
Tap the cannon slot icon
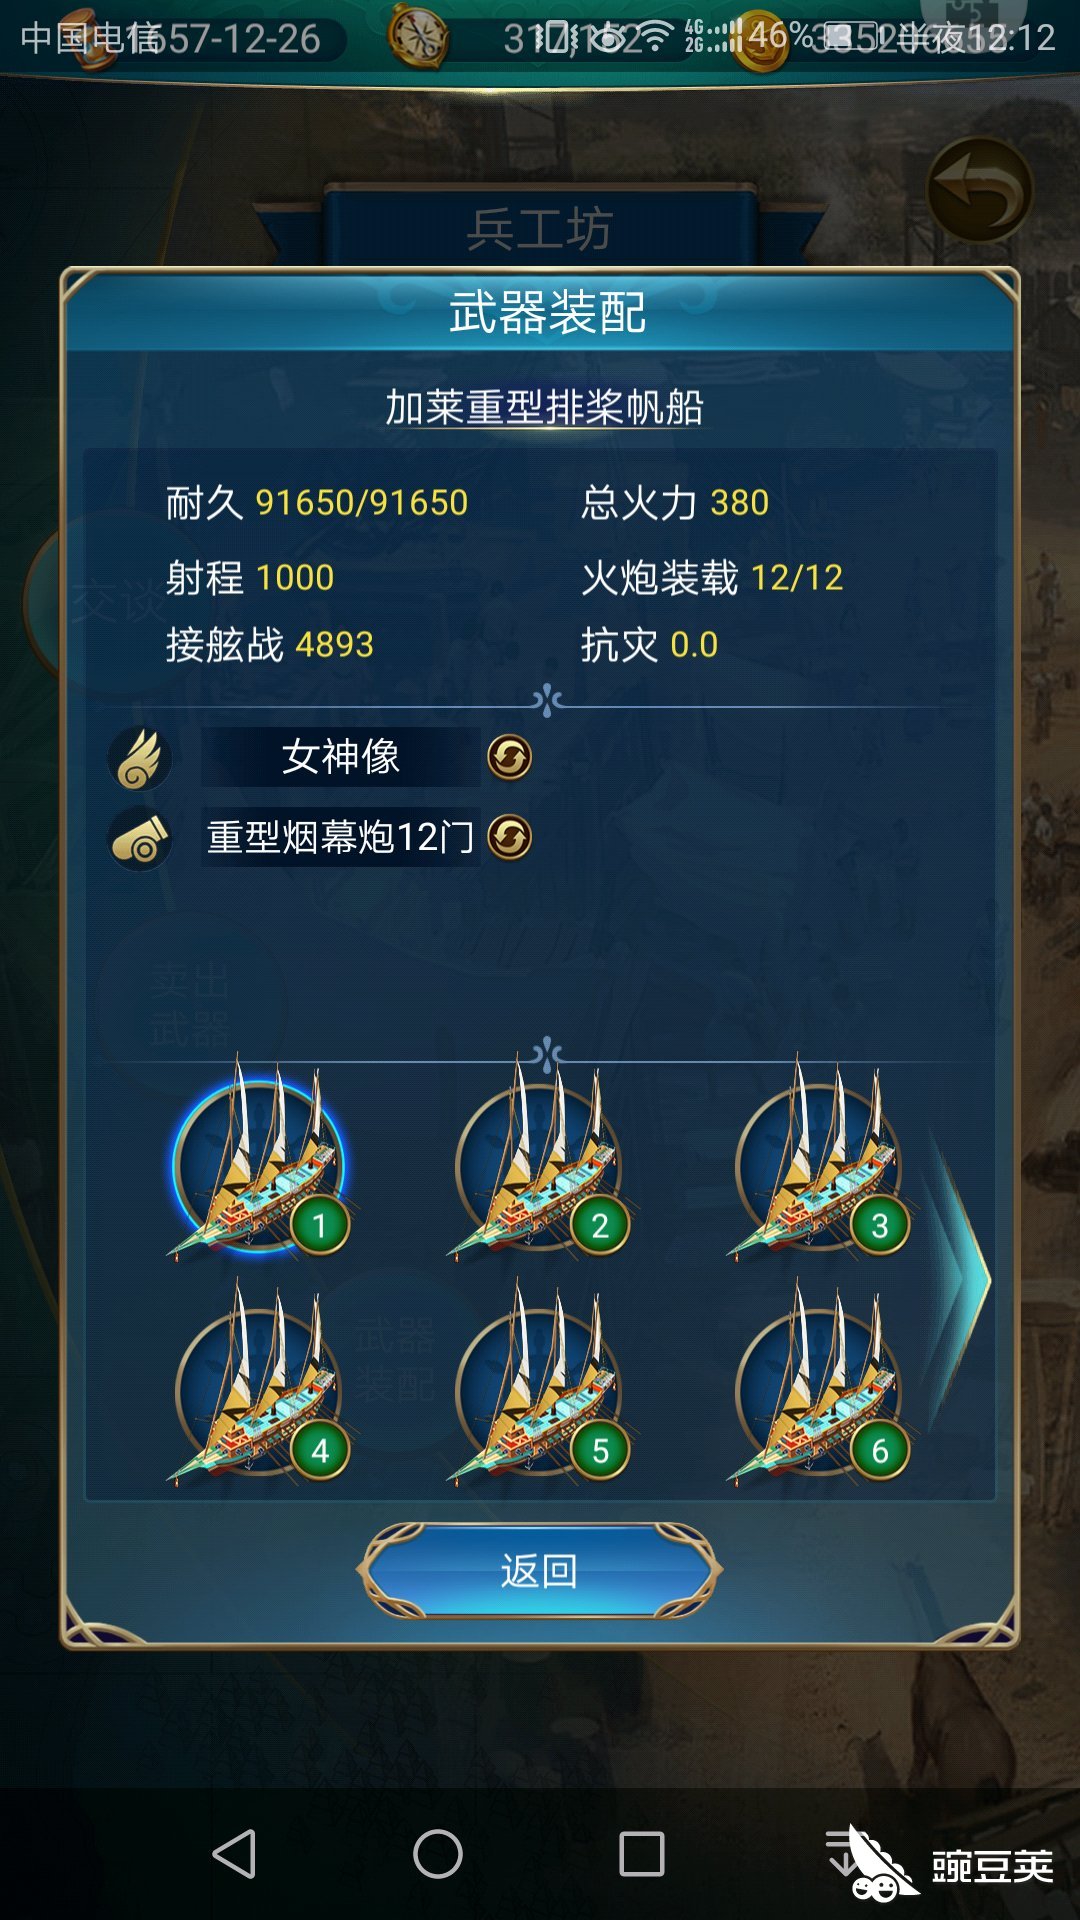pos(140,839)
